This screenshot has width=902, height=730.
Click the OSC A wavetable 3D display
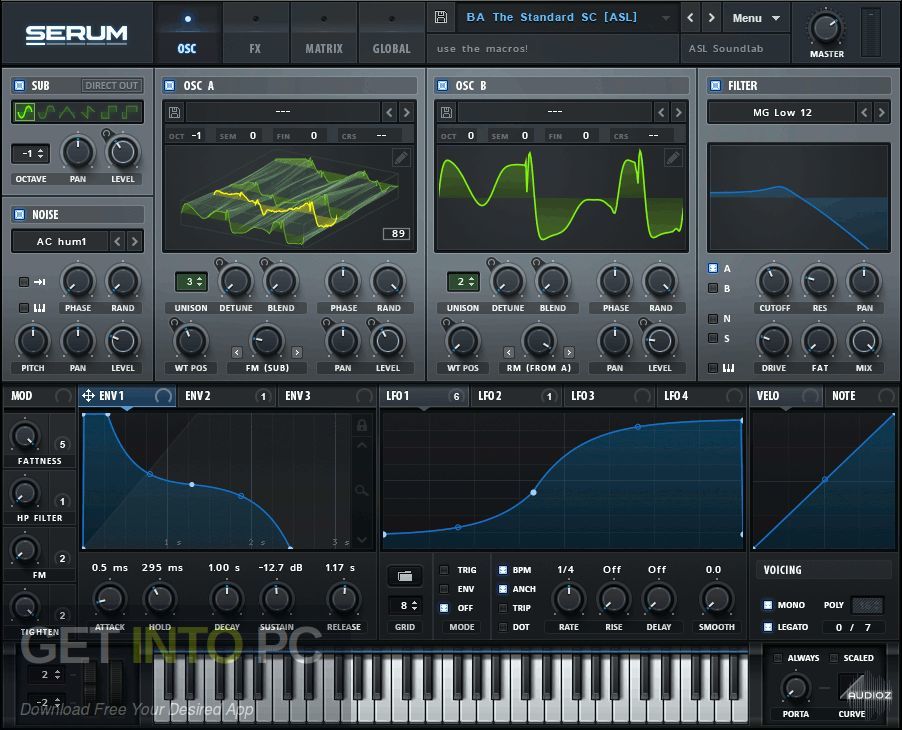pyautogui.click(x=289, y=198)
